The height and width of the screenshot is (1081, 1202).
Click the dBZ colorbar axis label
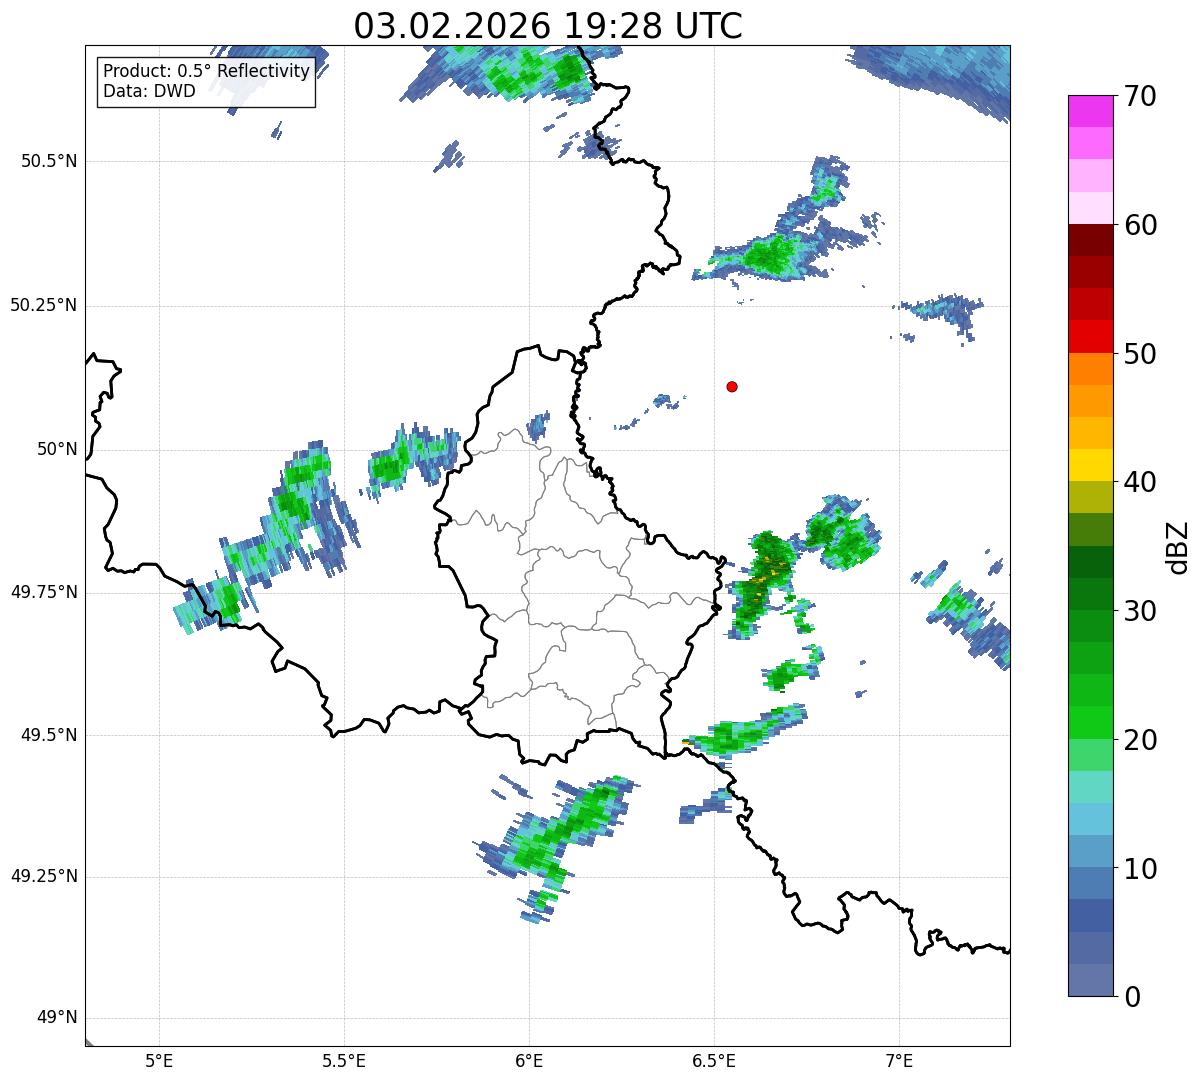(x=1178, y=546)
